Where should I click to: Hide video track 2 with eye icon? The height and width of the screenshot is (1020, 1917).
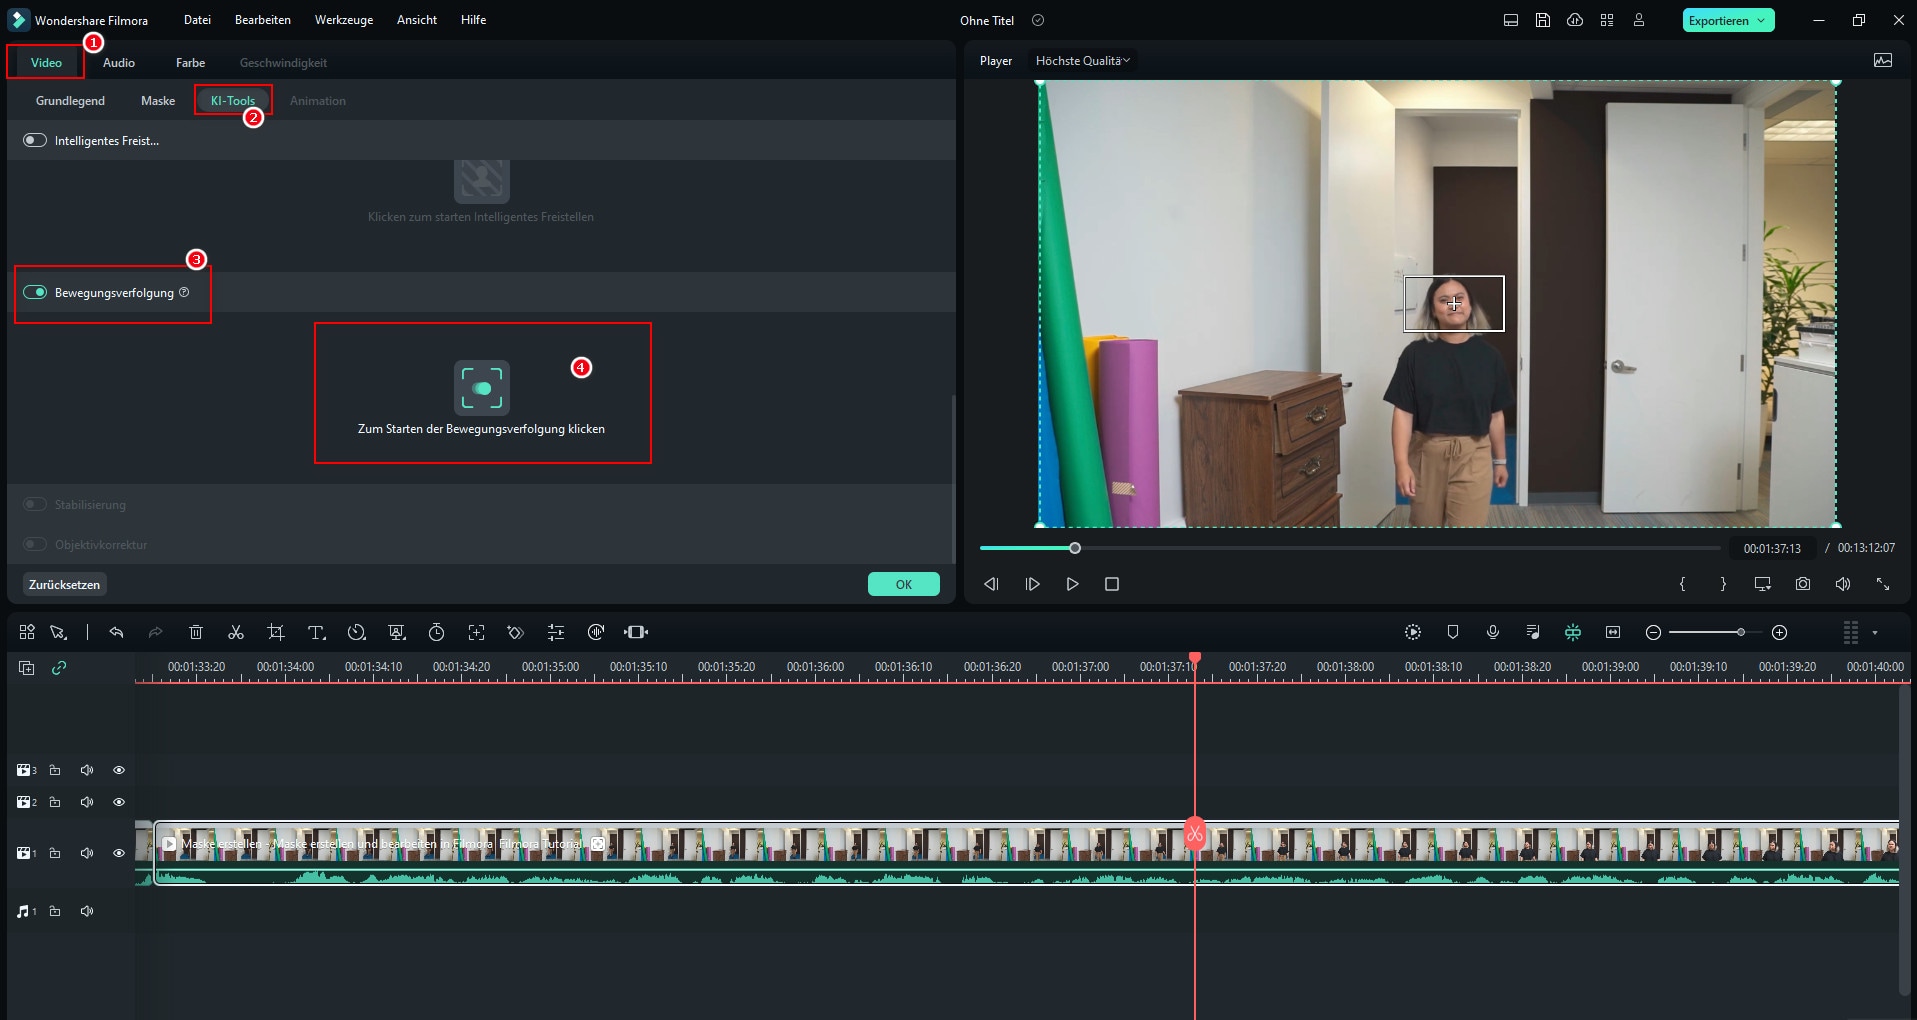tap(119, 802)
